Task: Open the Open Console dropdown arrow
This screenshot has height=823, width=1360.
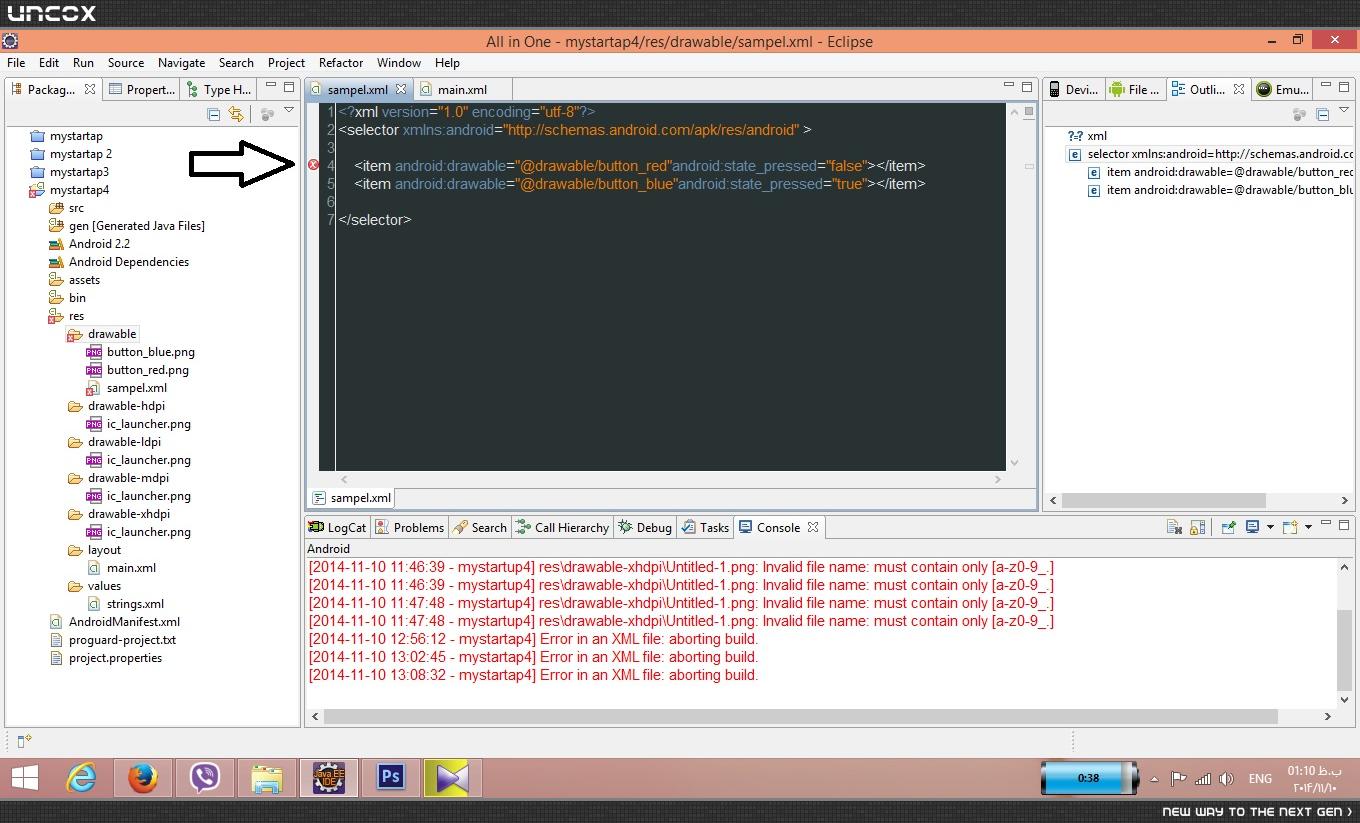Action: 1308,527
